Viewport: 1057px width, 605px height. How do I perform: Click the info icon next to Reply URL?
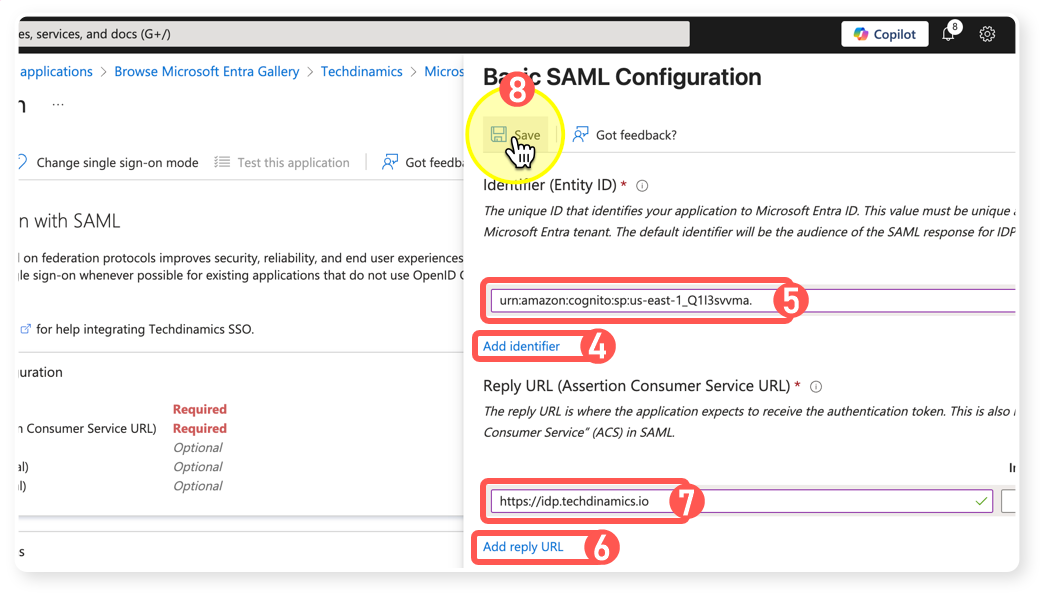pyautogui.click(x=816, y=386)
